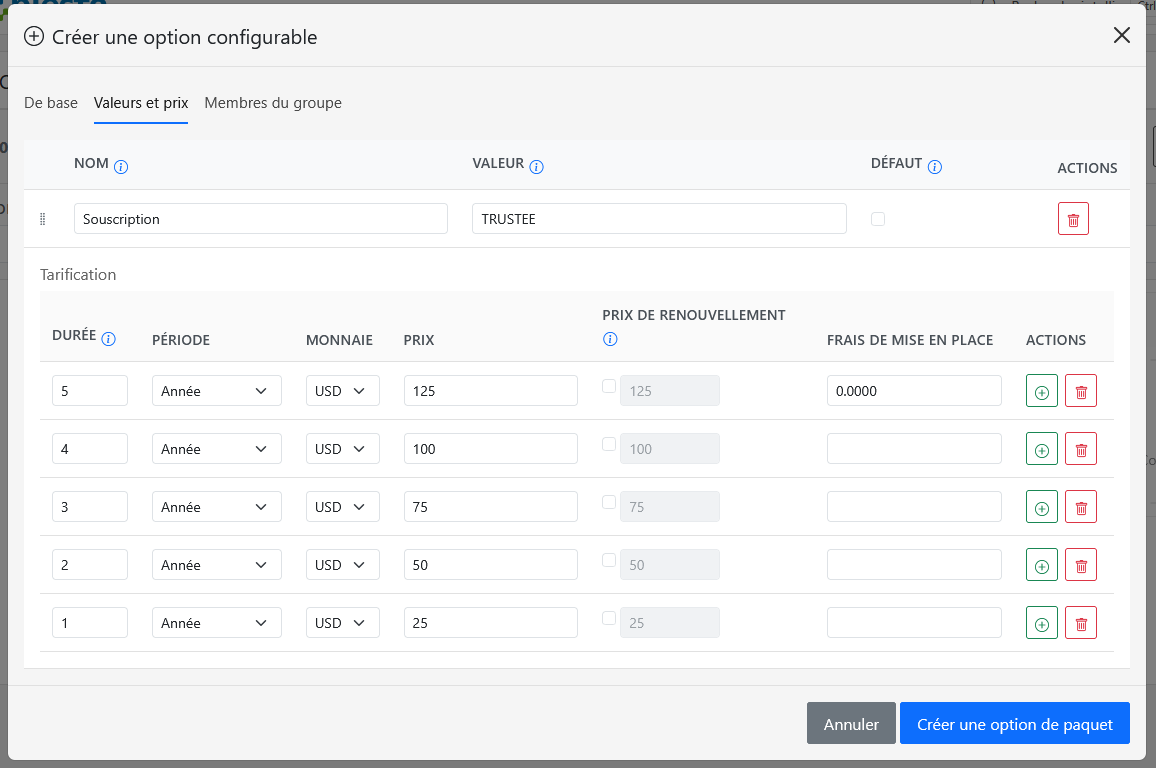The image size is (1156, 768).
Task: Click the Annuler button
Action: coord(851,724)
